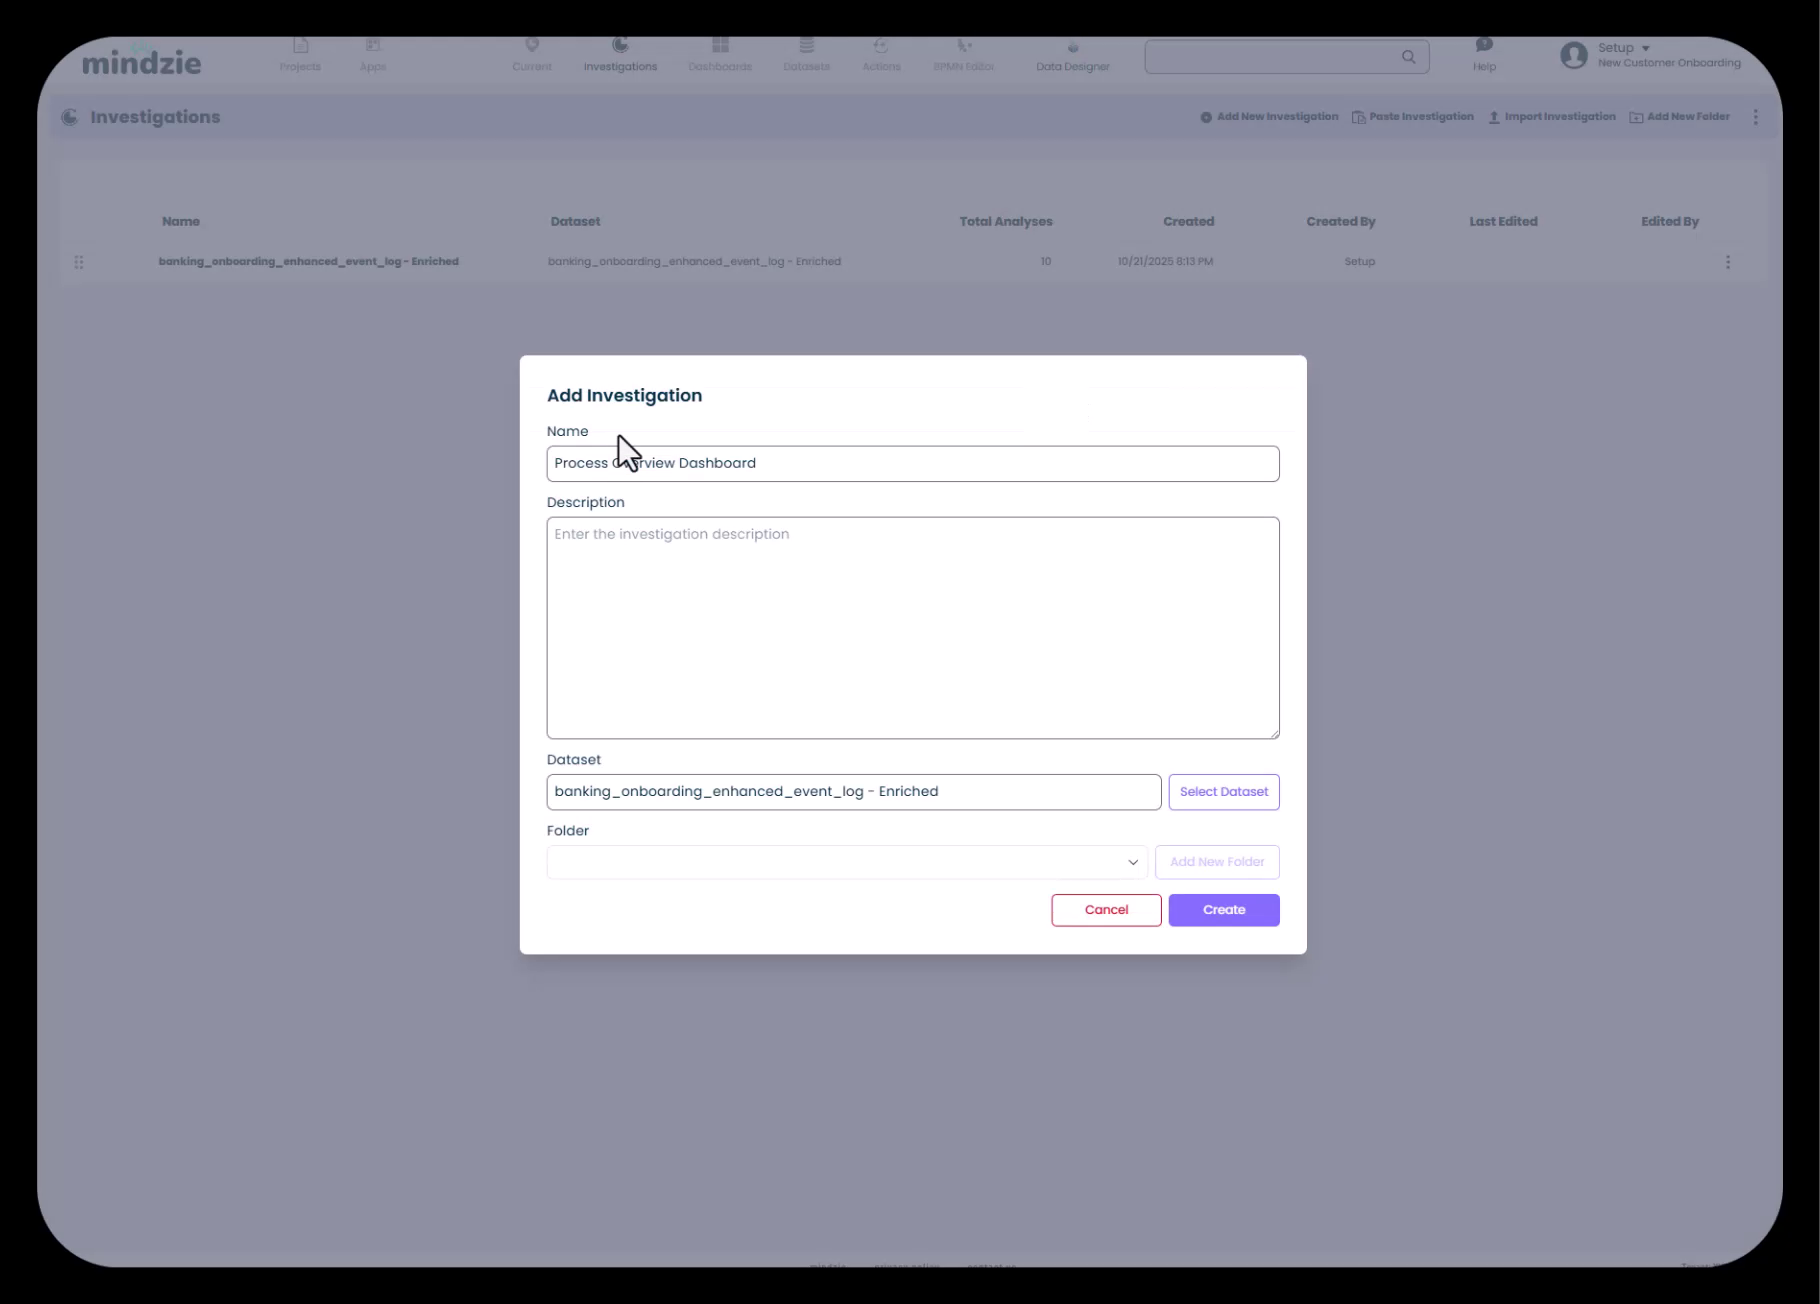Open the Help chat icon
This screenshot has width=1820, height=1304.
pyautogui.click(x=1484, y=45)
